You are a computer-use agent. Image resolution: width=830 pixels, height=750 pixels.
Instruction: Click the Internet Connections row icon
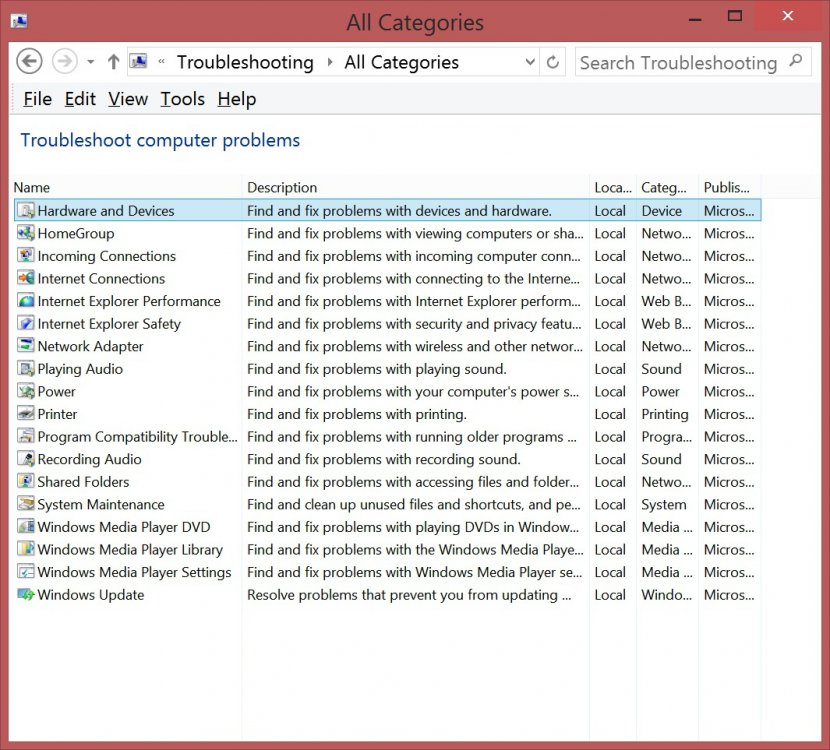point(25,278)
